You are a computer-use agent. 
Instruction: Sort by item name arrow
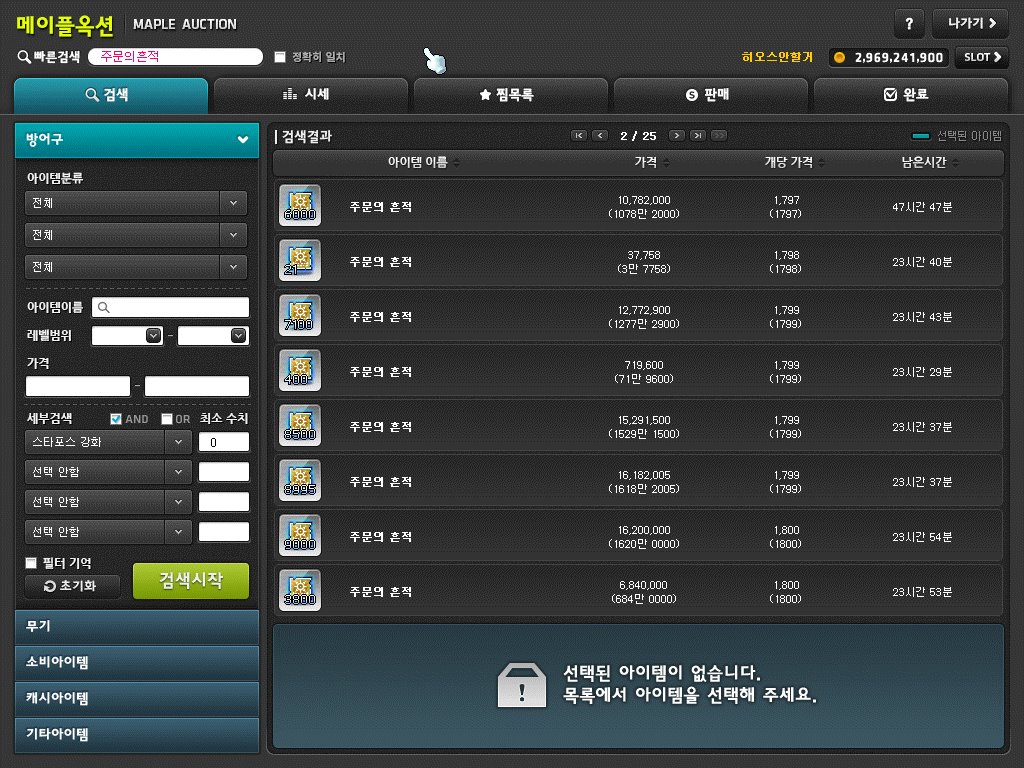(x=456, y=163)
